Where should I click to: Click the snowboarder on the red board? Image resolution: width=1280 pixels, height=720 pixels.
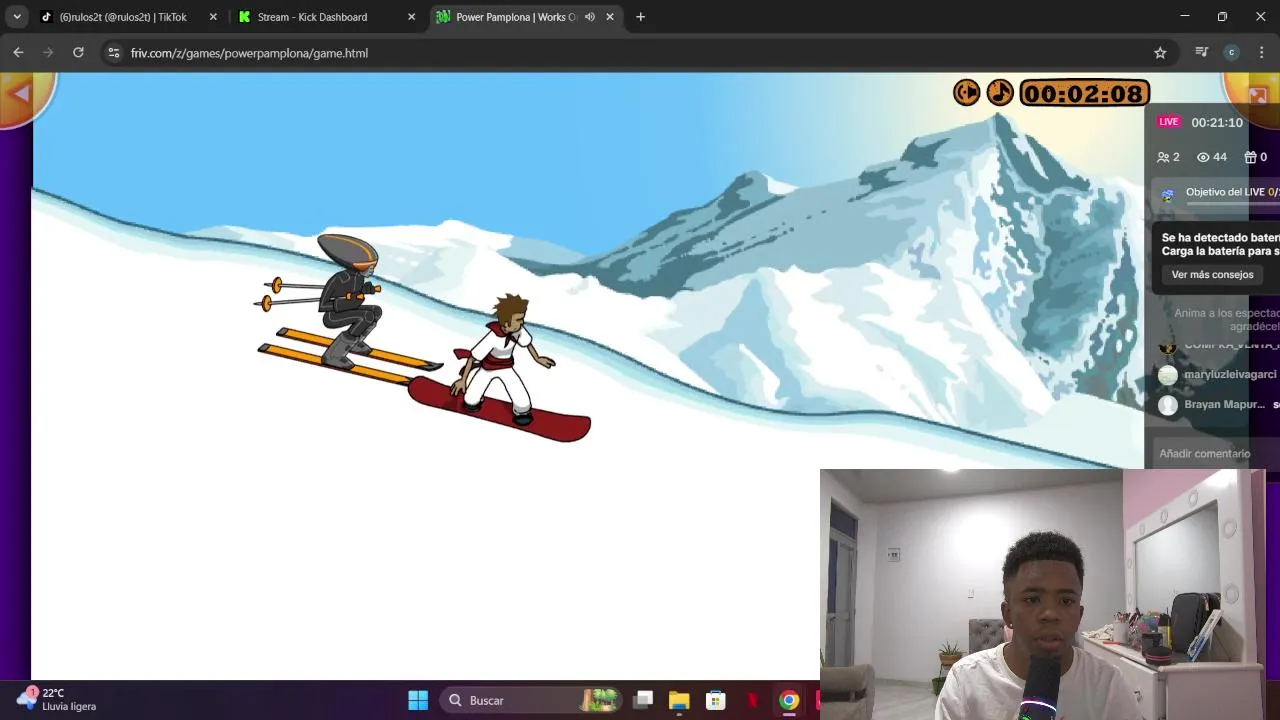[502, 368]
